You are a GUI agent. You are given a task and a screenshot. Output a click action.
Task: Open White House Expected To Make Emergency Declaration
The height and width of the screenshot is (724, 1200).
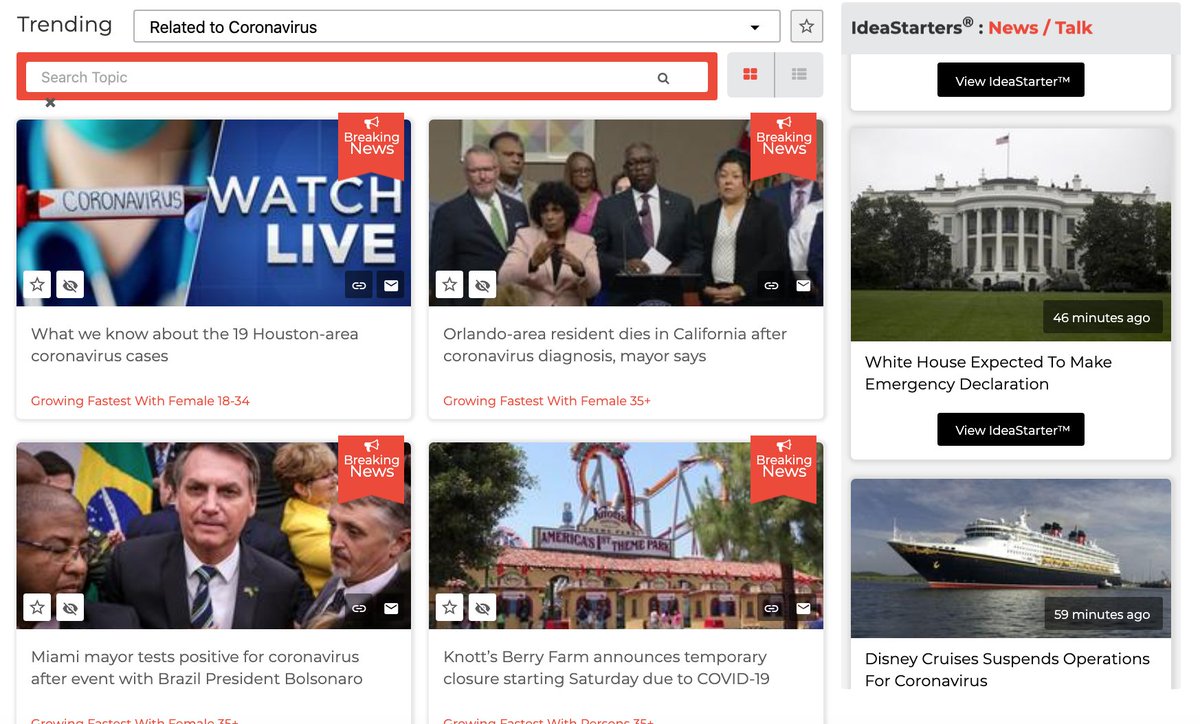click(x=988, y=373)
